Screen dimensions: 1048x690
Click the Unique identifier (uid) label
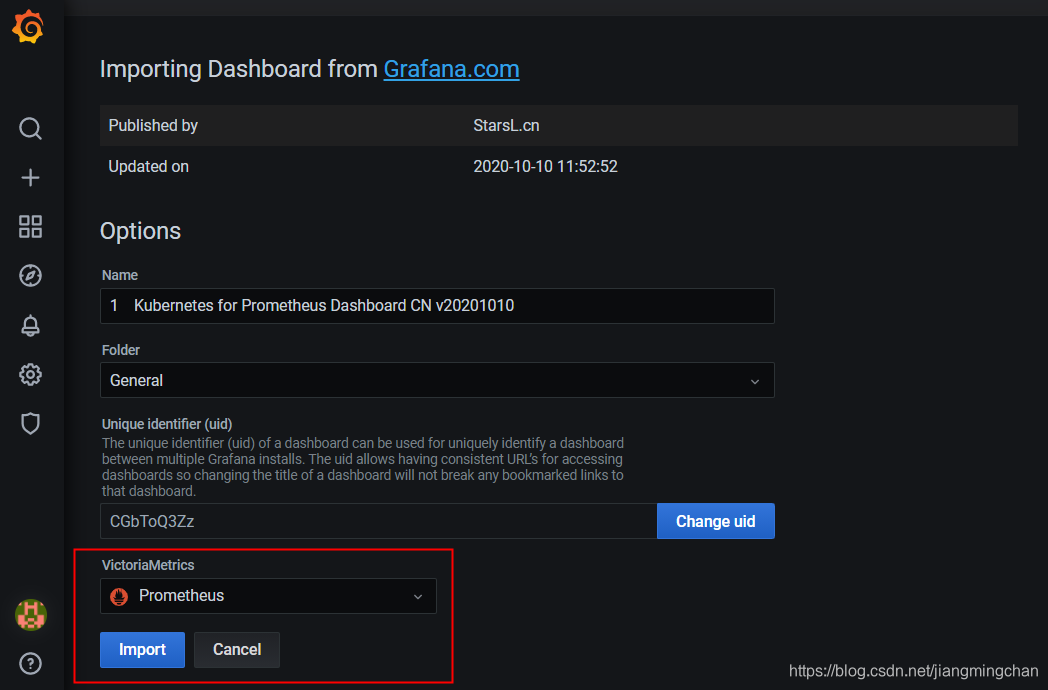167,424
